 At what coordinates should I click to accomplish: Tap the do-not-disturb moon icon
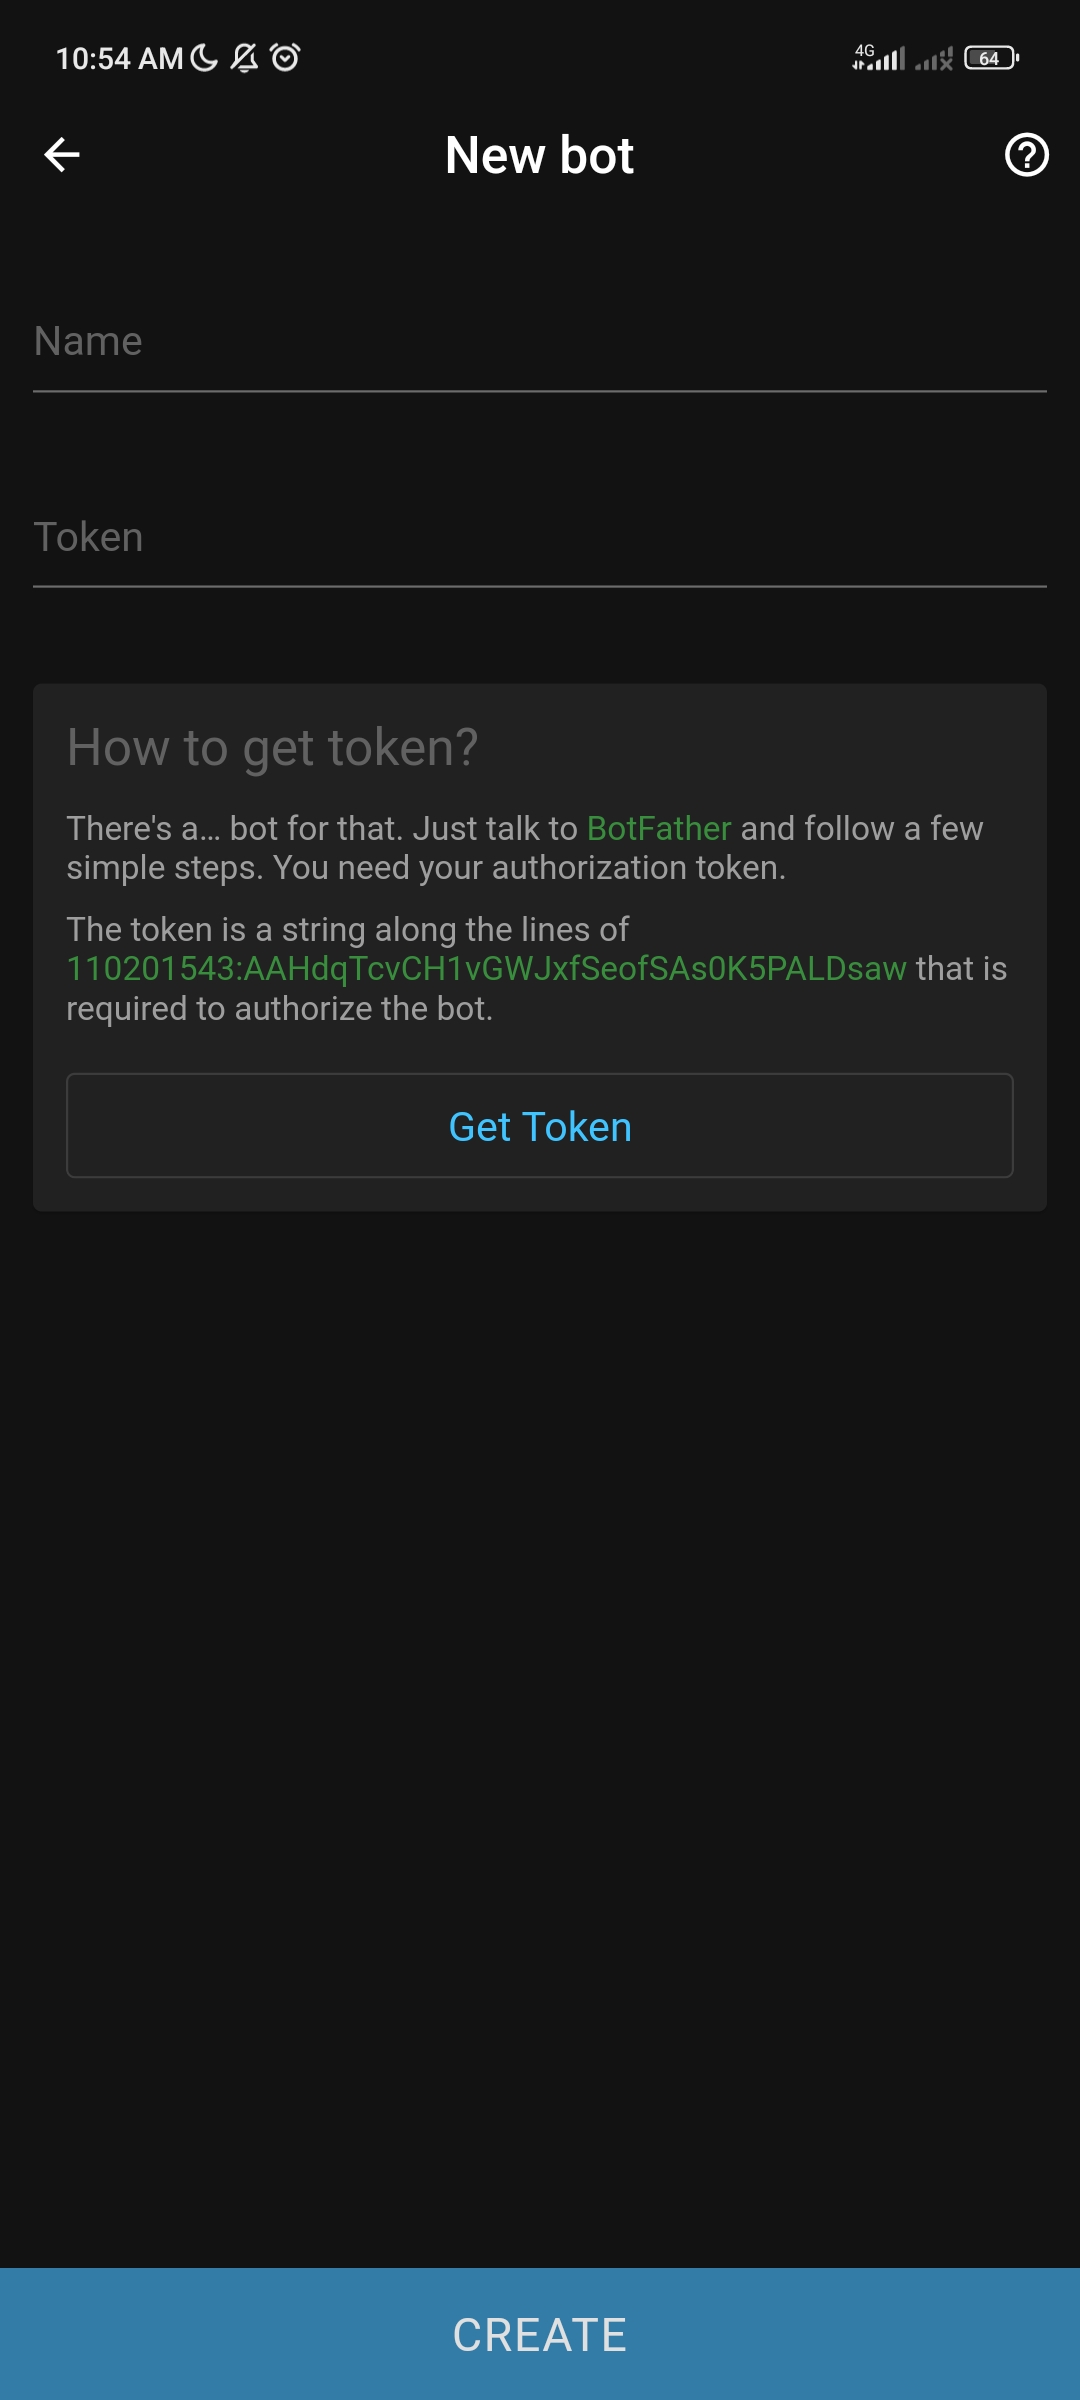coord(204,58)
